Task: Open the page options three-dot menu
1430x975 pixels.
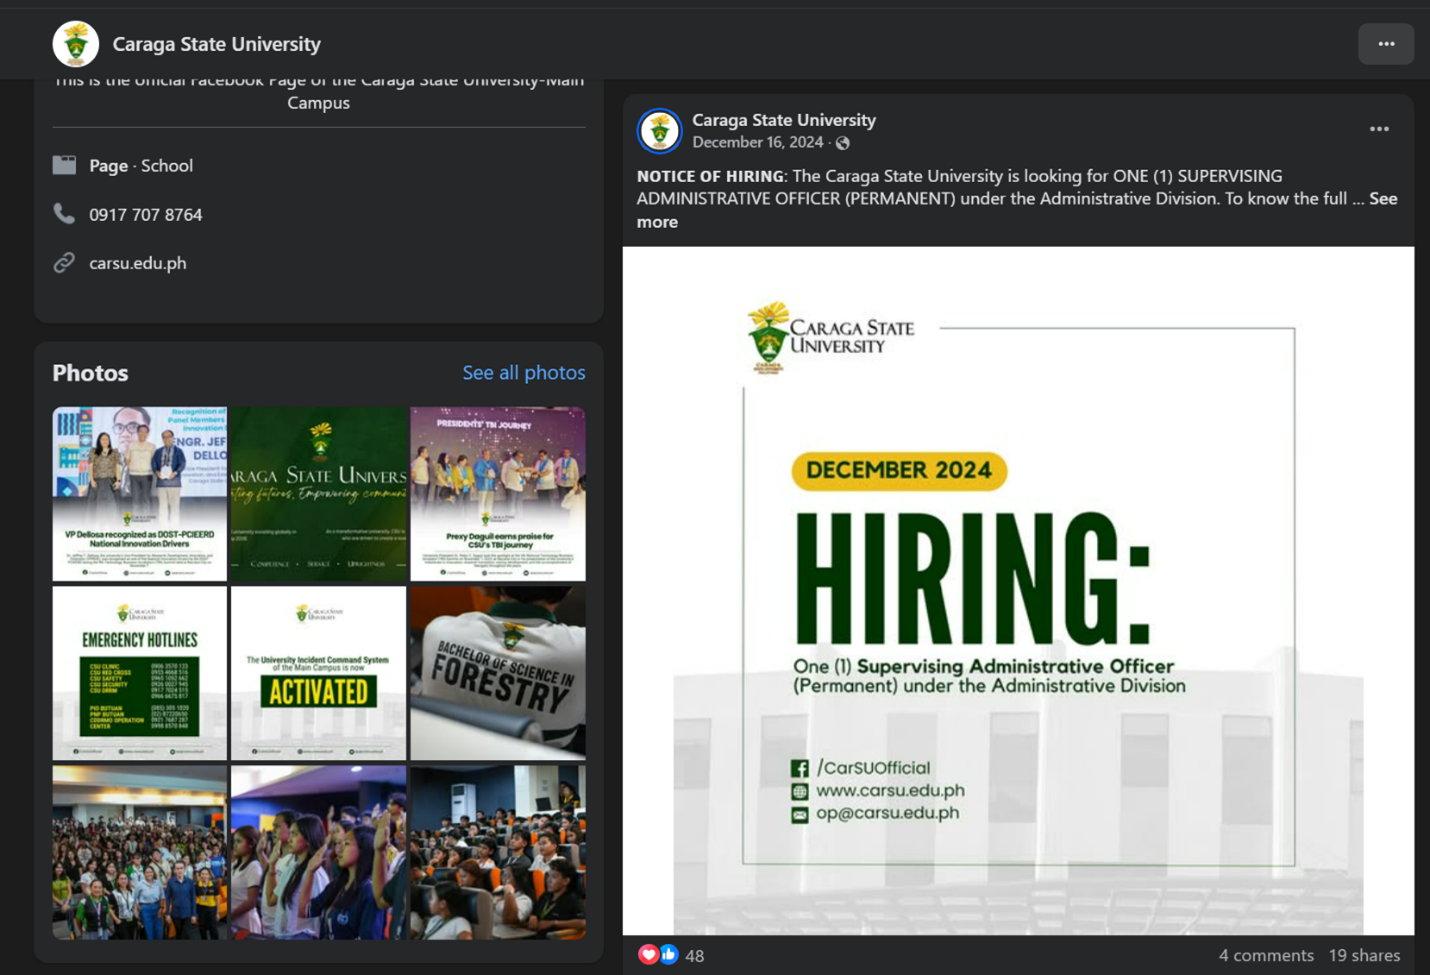Action: pos(1385,44)
